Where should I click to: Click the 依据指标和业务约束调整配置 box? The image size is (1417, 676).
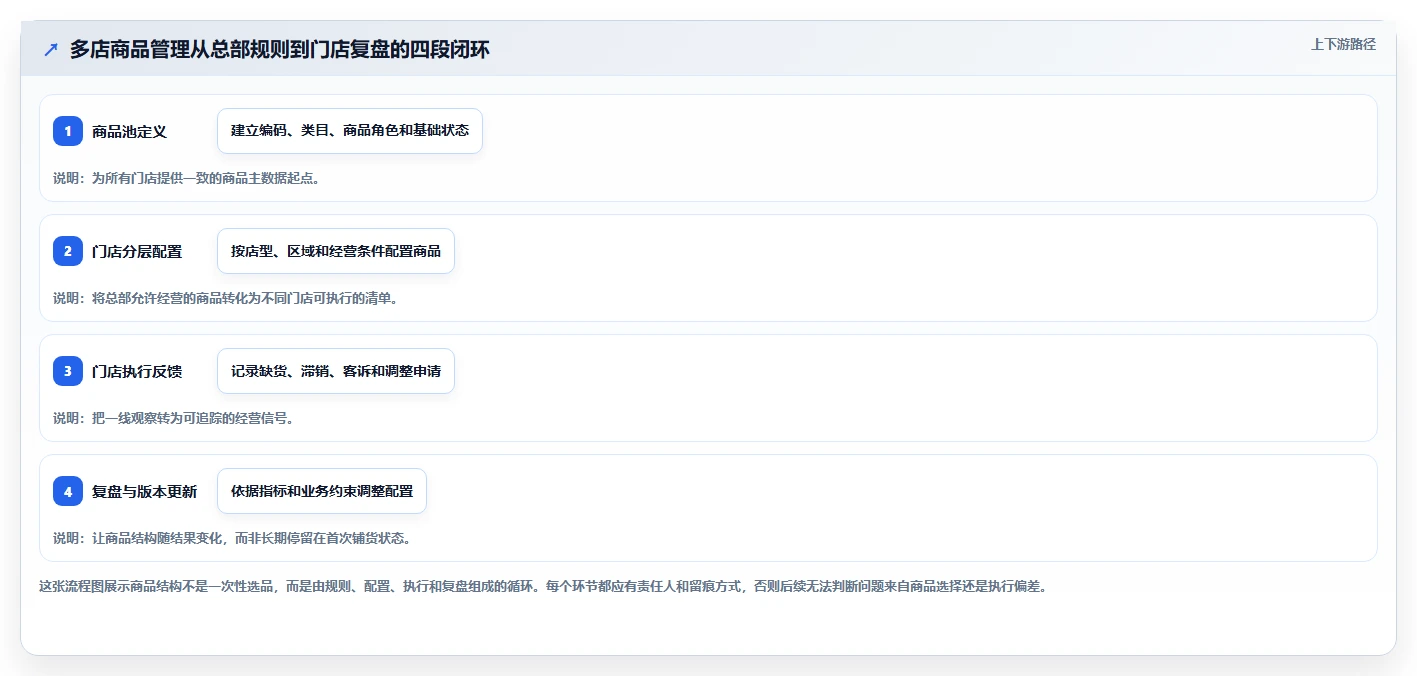[x=322, y=491]
